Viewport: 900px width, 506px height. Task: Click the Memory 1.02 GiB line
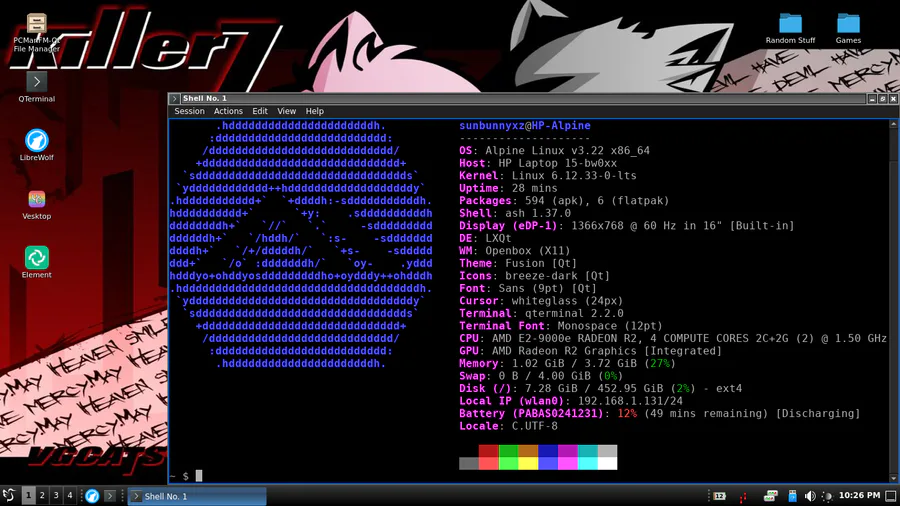[568, 364]
